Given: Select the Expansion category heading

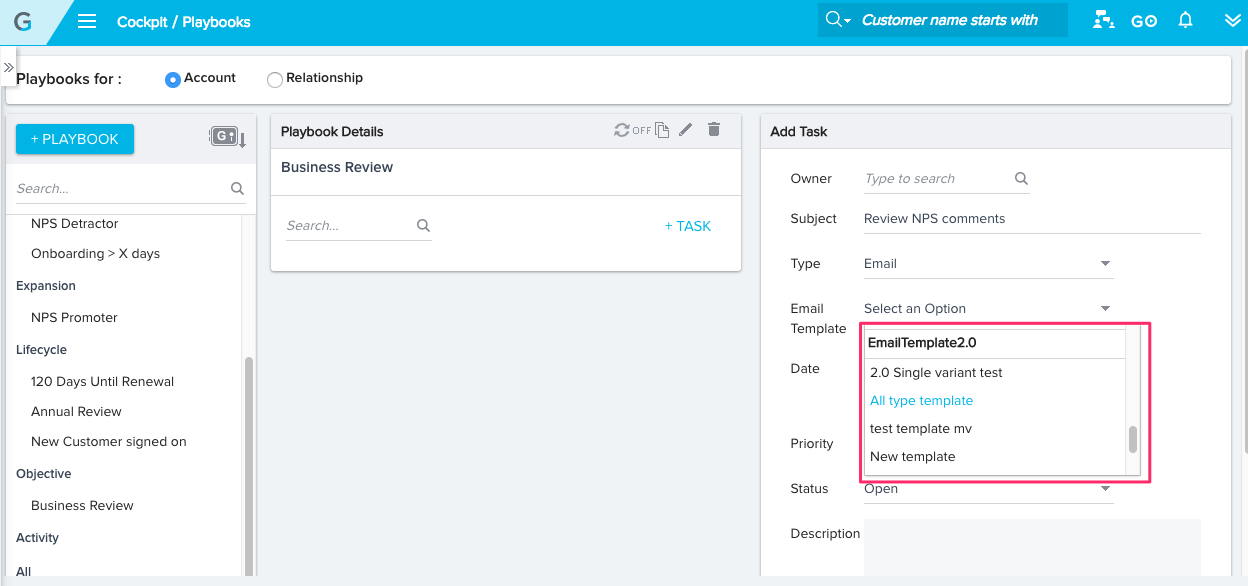Looking at the screenshot, I should [46, 285].
